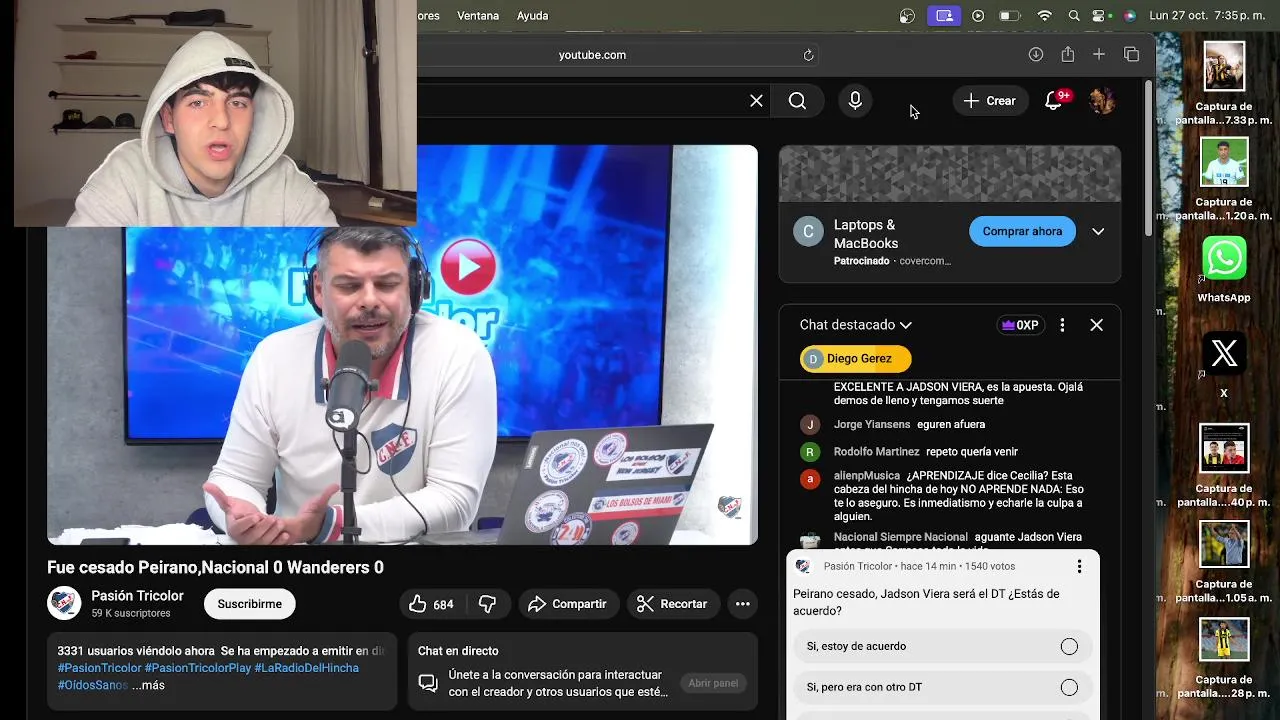Screen dimensions: 1280x720
Task: Show Safari tab overview
Action: 1131,55
